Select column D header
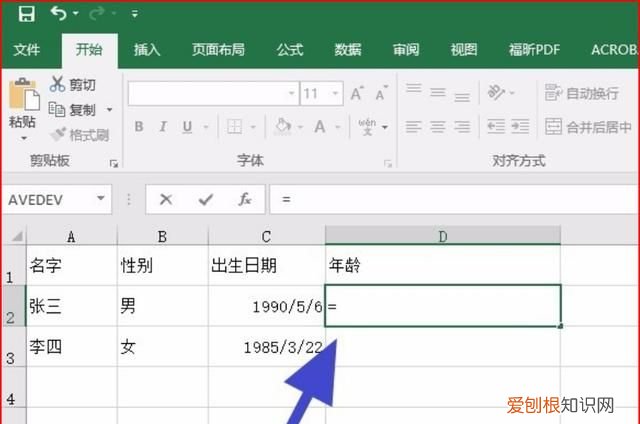The width and height of the screenshot is (640, 424). click(443, 236)
